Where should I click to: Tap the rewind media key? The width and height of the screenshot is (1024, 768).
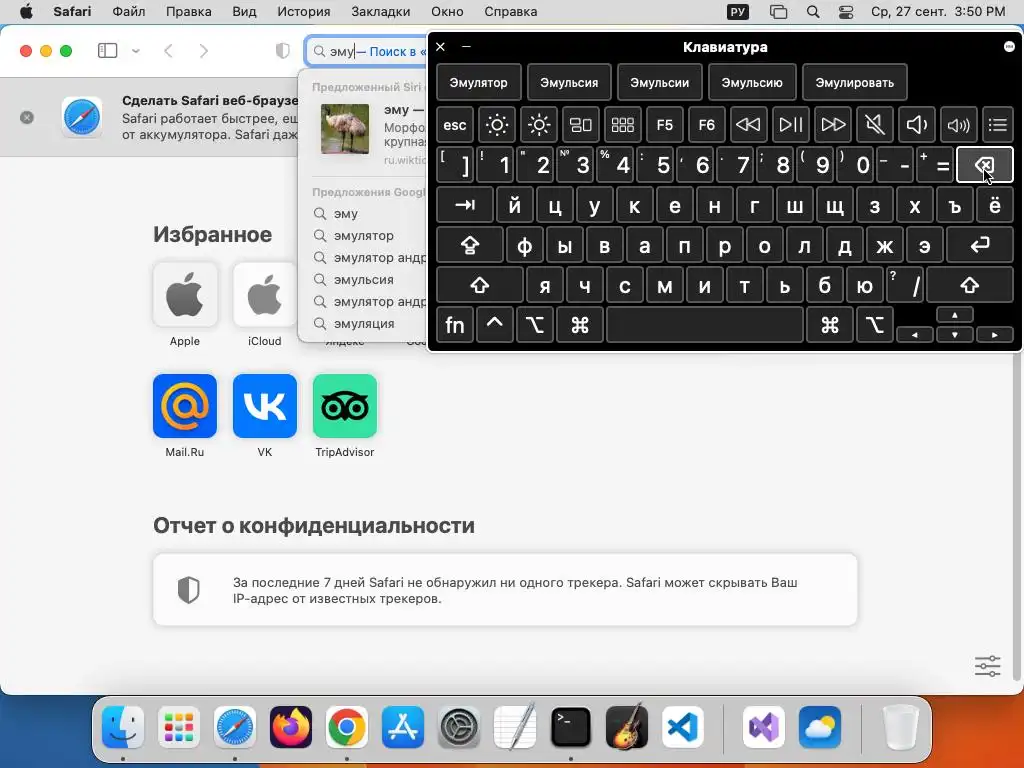click(748, 124)
